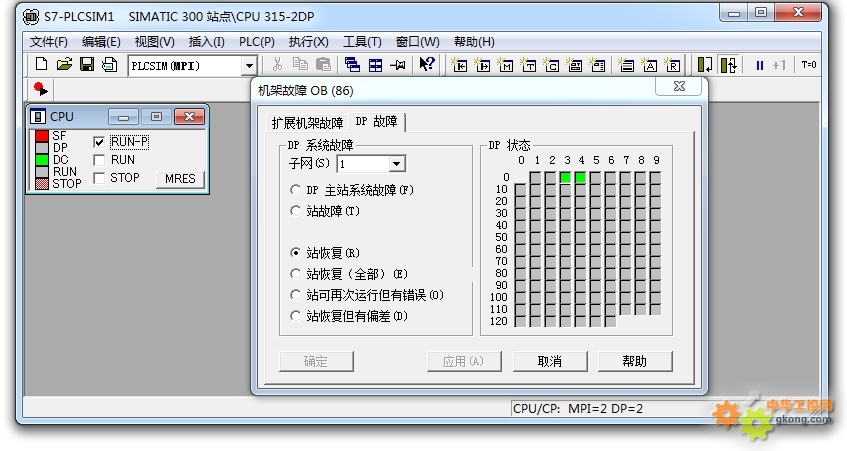847x451 pixels.
Task: Select 站可再次运行但有错误 (O) option
Action: point(295,295)
